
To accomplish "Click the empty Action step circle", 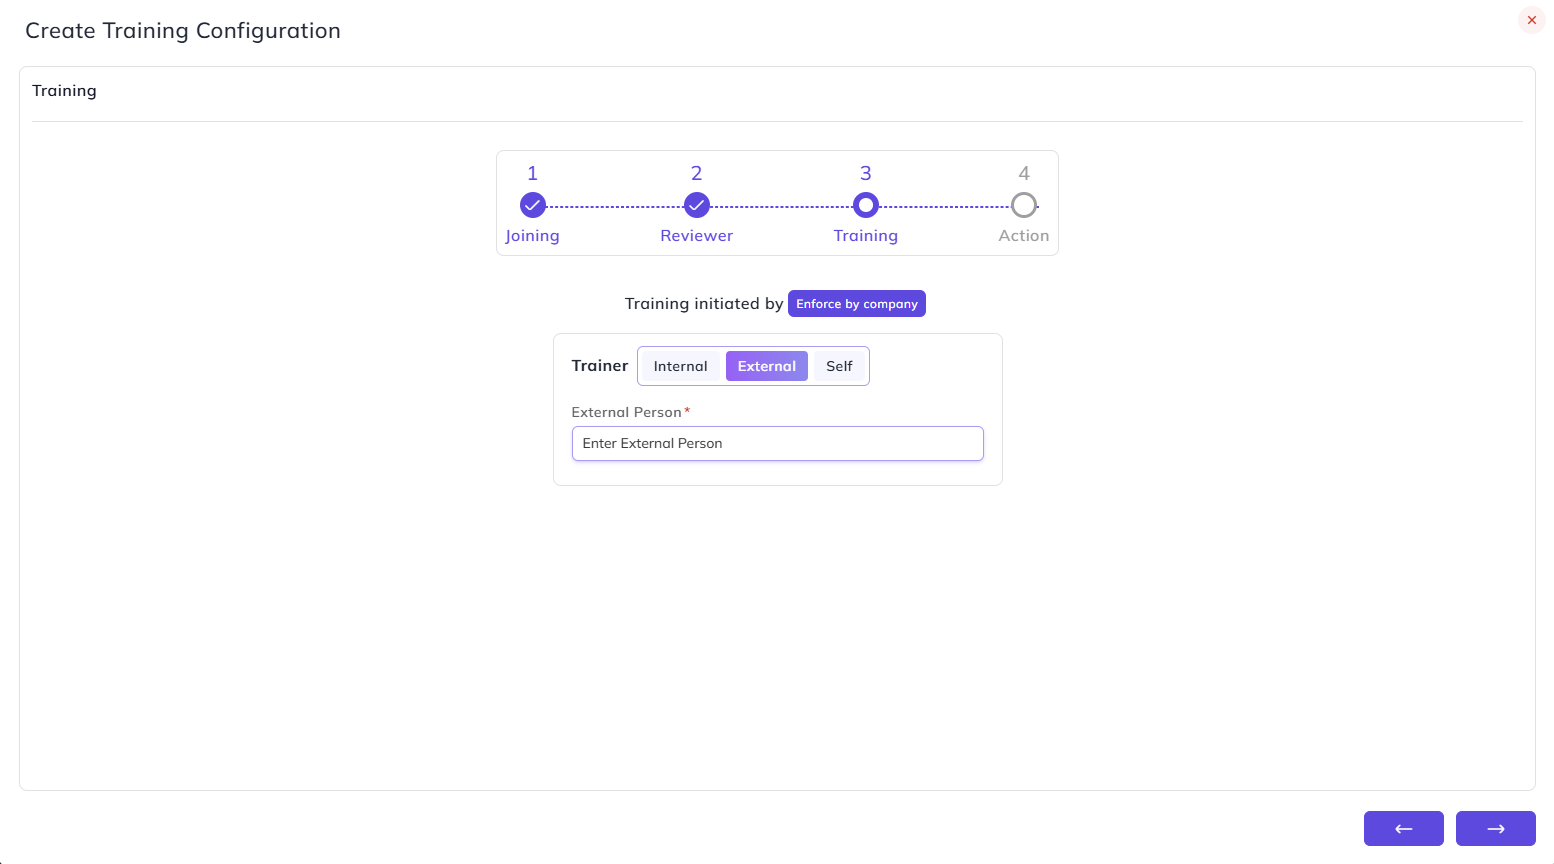I will pyautogui.click(x=1024, y=205).
